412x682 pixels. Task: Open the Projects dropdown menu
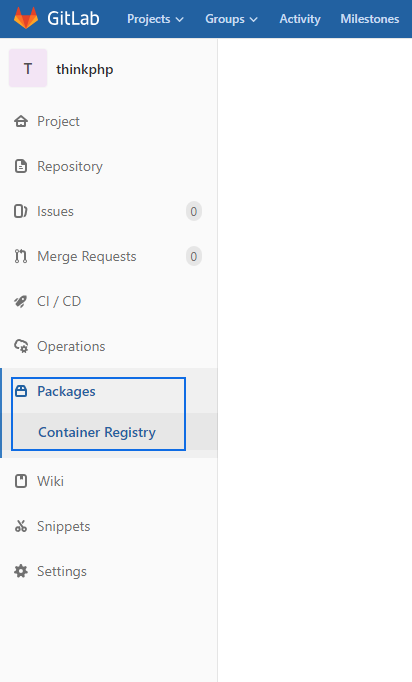[x=155, y=19]
